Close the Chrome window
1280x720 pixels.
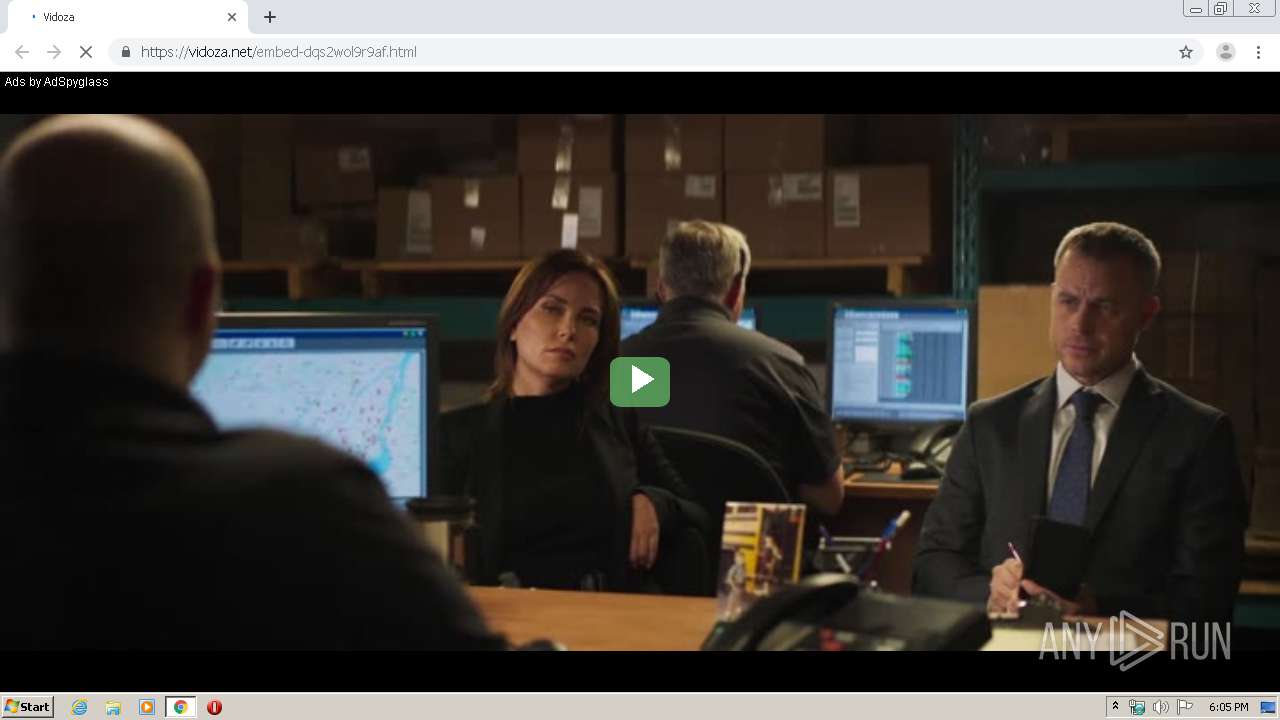1254,9
